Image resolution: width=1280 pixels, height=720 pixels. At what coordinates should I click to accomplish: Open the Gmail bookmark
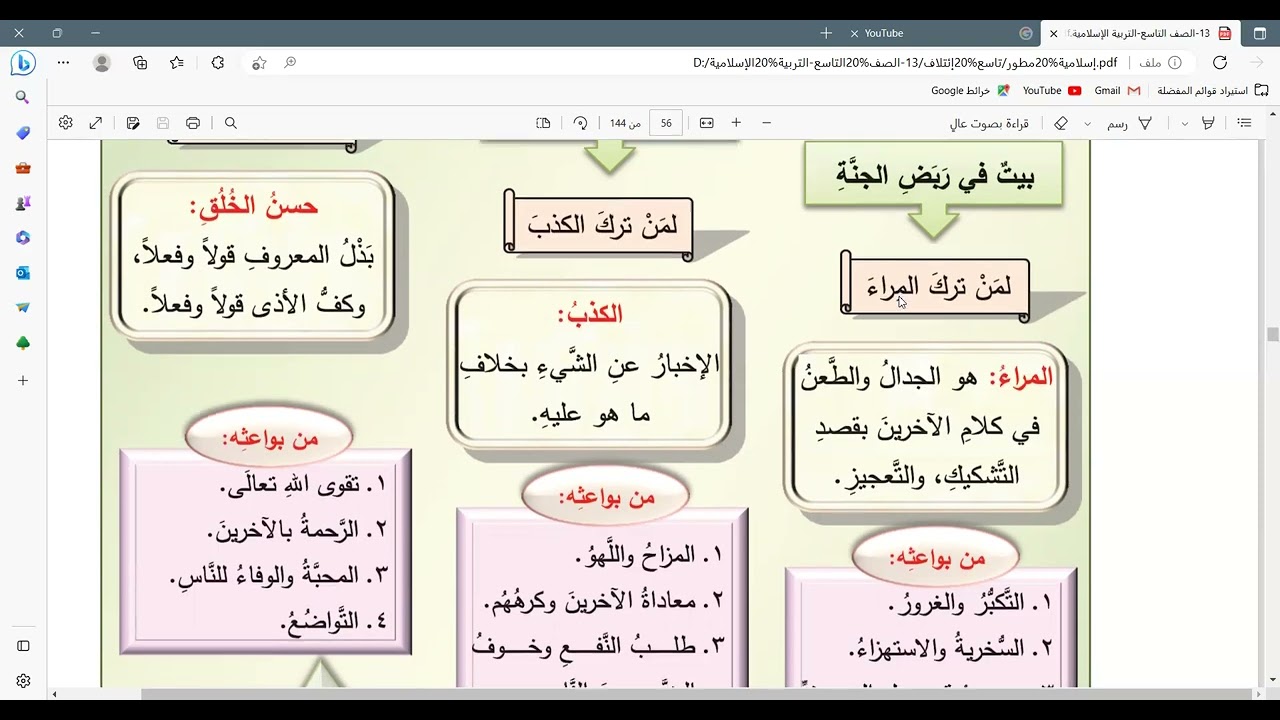click(1117, 90)
